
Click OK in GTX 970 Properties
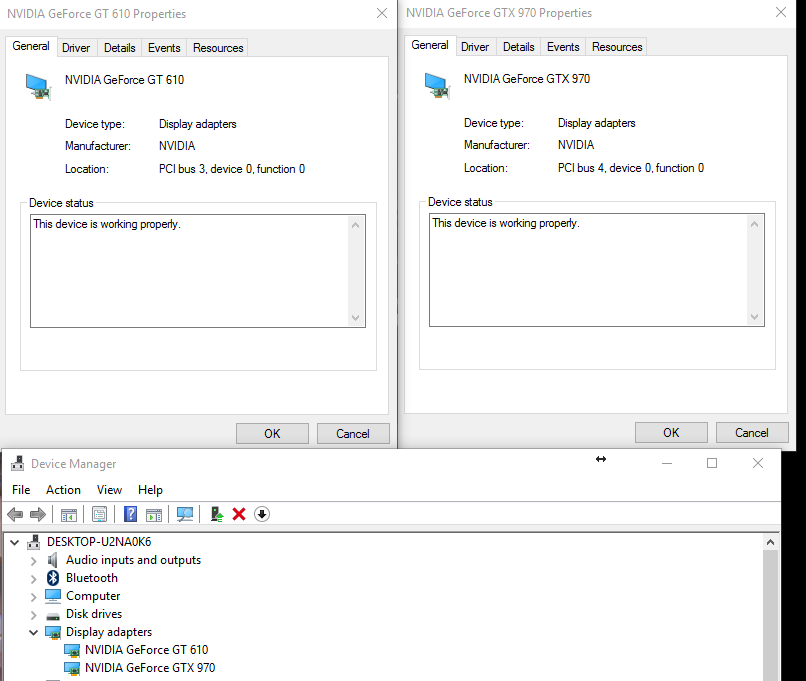pos(671,433)
